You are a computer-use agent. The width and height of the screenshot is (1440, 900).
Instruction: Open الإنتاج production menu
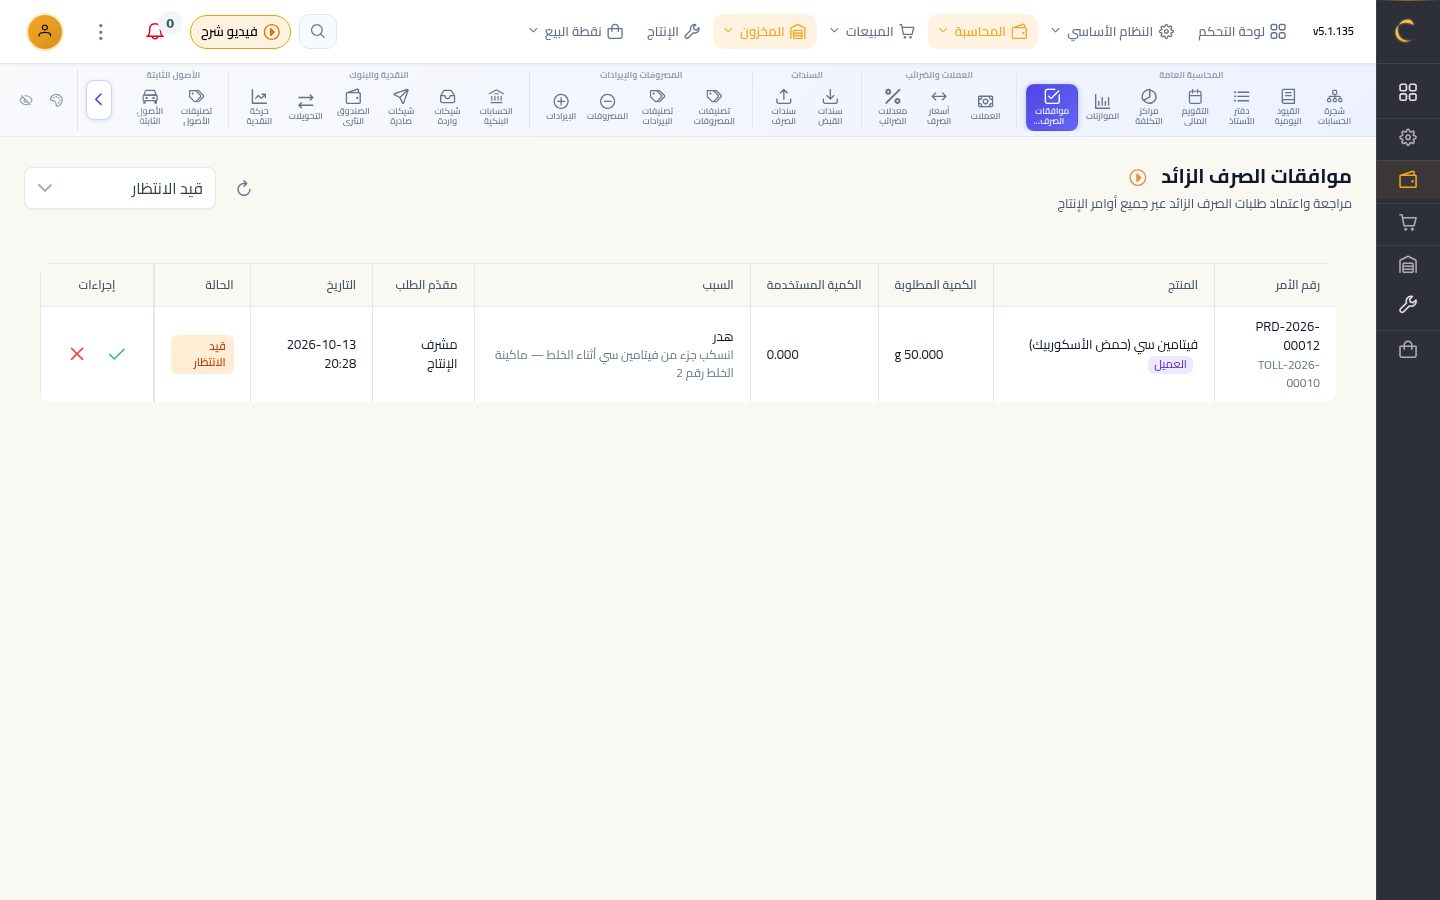tap(673, 32)
